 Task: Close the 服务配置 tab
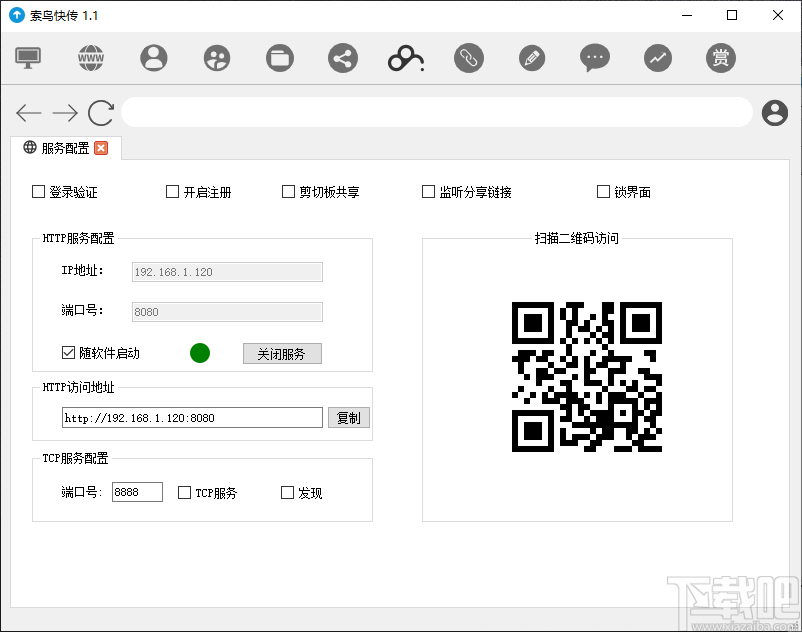pyautogui.click(x=101, y=147)
